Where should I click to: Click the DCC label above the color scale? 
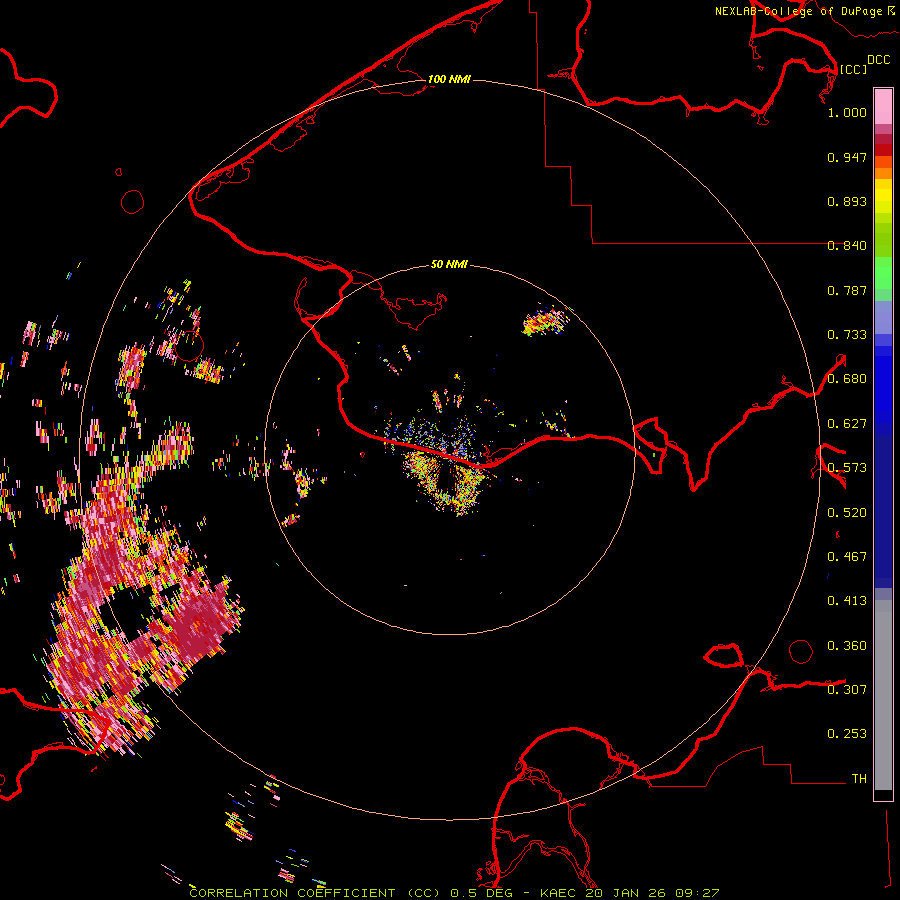point(878,60)
